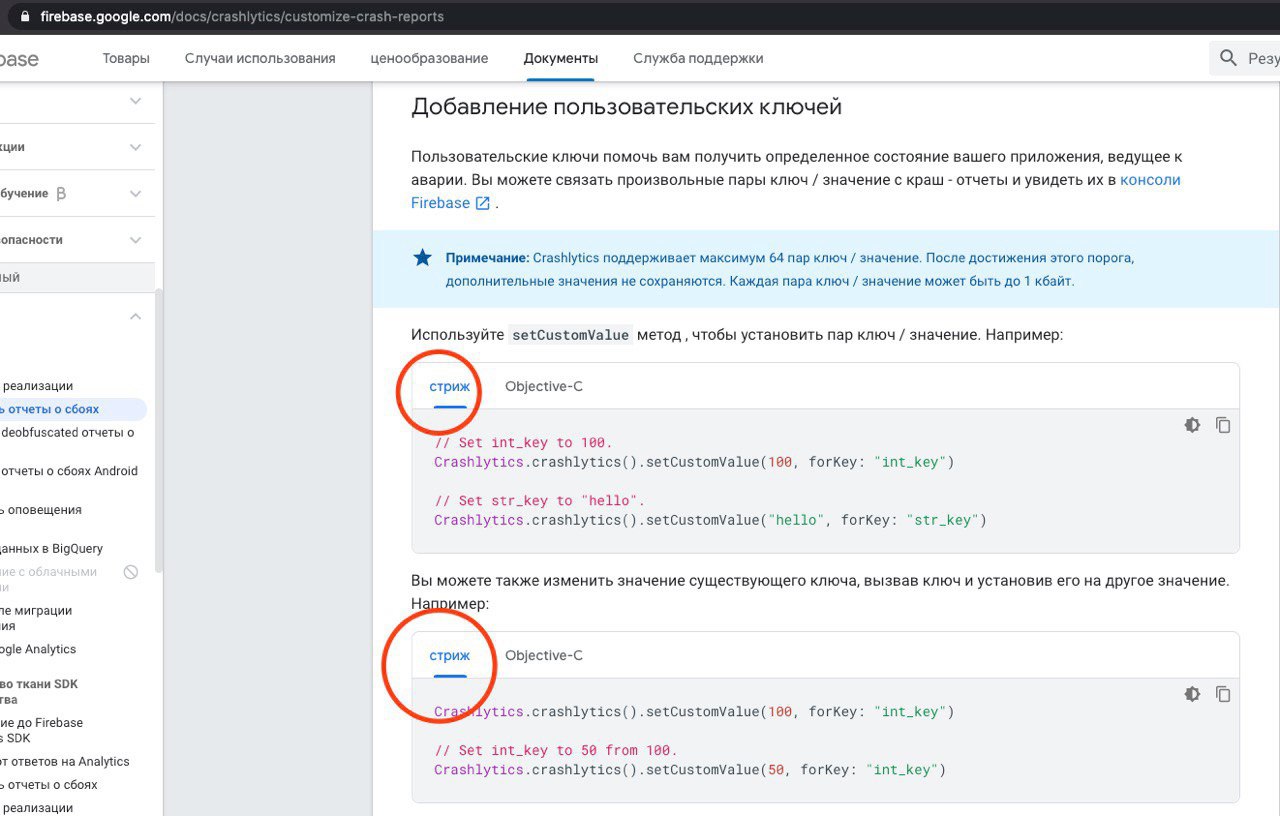Click the '// Set int_key to 50 from 100.' comment

pos(556,750)
